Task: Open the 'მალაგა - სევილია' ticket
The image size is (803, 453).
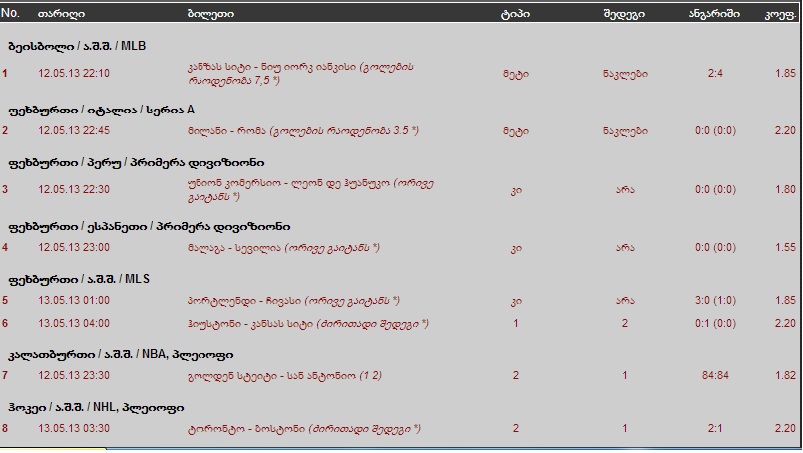Action: click(x=284, y=248)
